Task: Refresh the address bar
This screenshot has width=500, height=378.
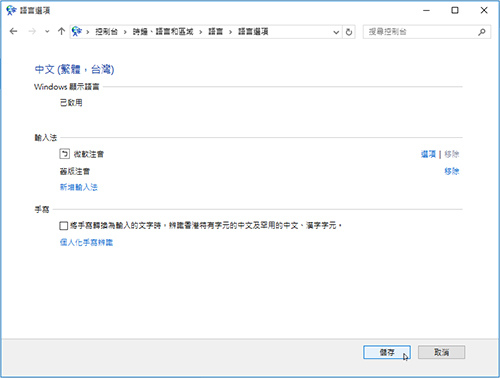Action: click(349, 32)
